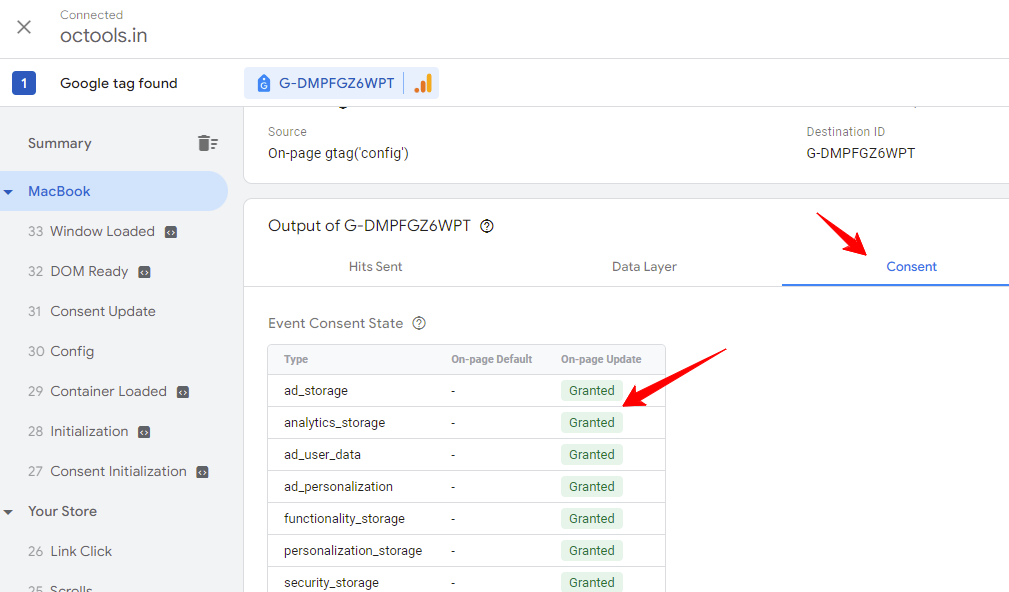This screenshot has height=592, width=1009.
Task: Open help icon beside Output of G-DMPFGZ6WPT
Action: click(x=487, y=226)
